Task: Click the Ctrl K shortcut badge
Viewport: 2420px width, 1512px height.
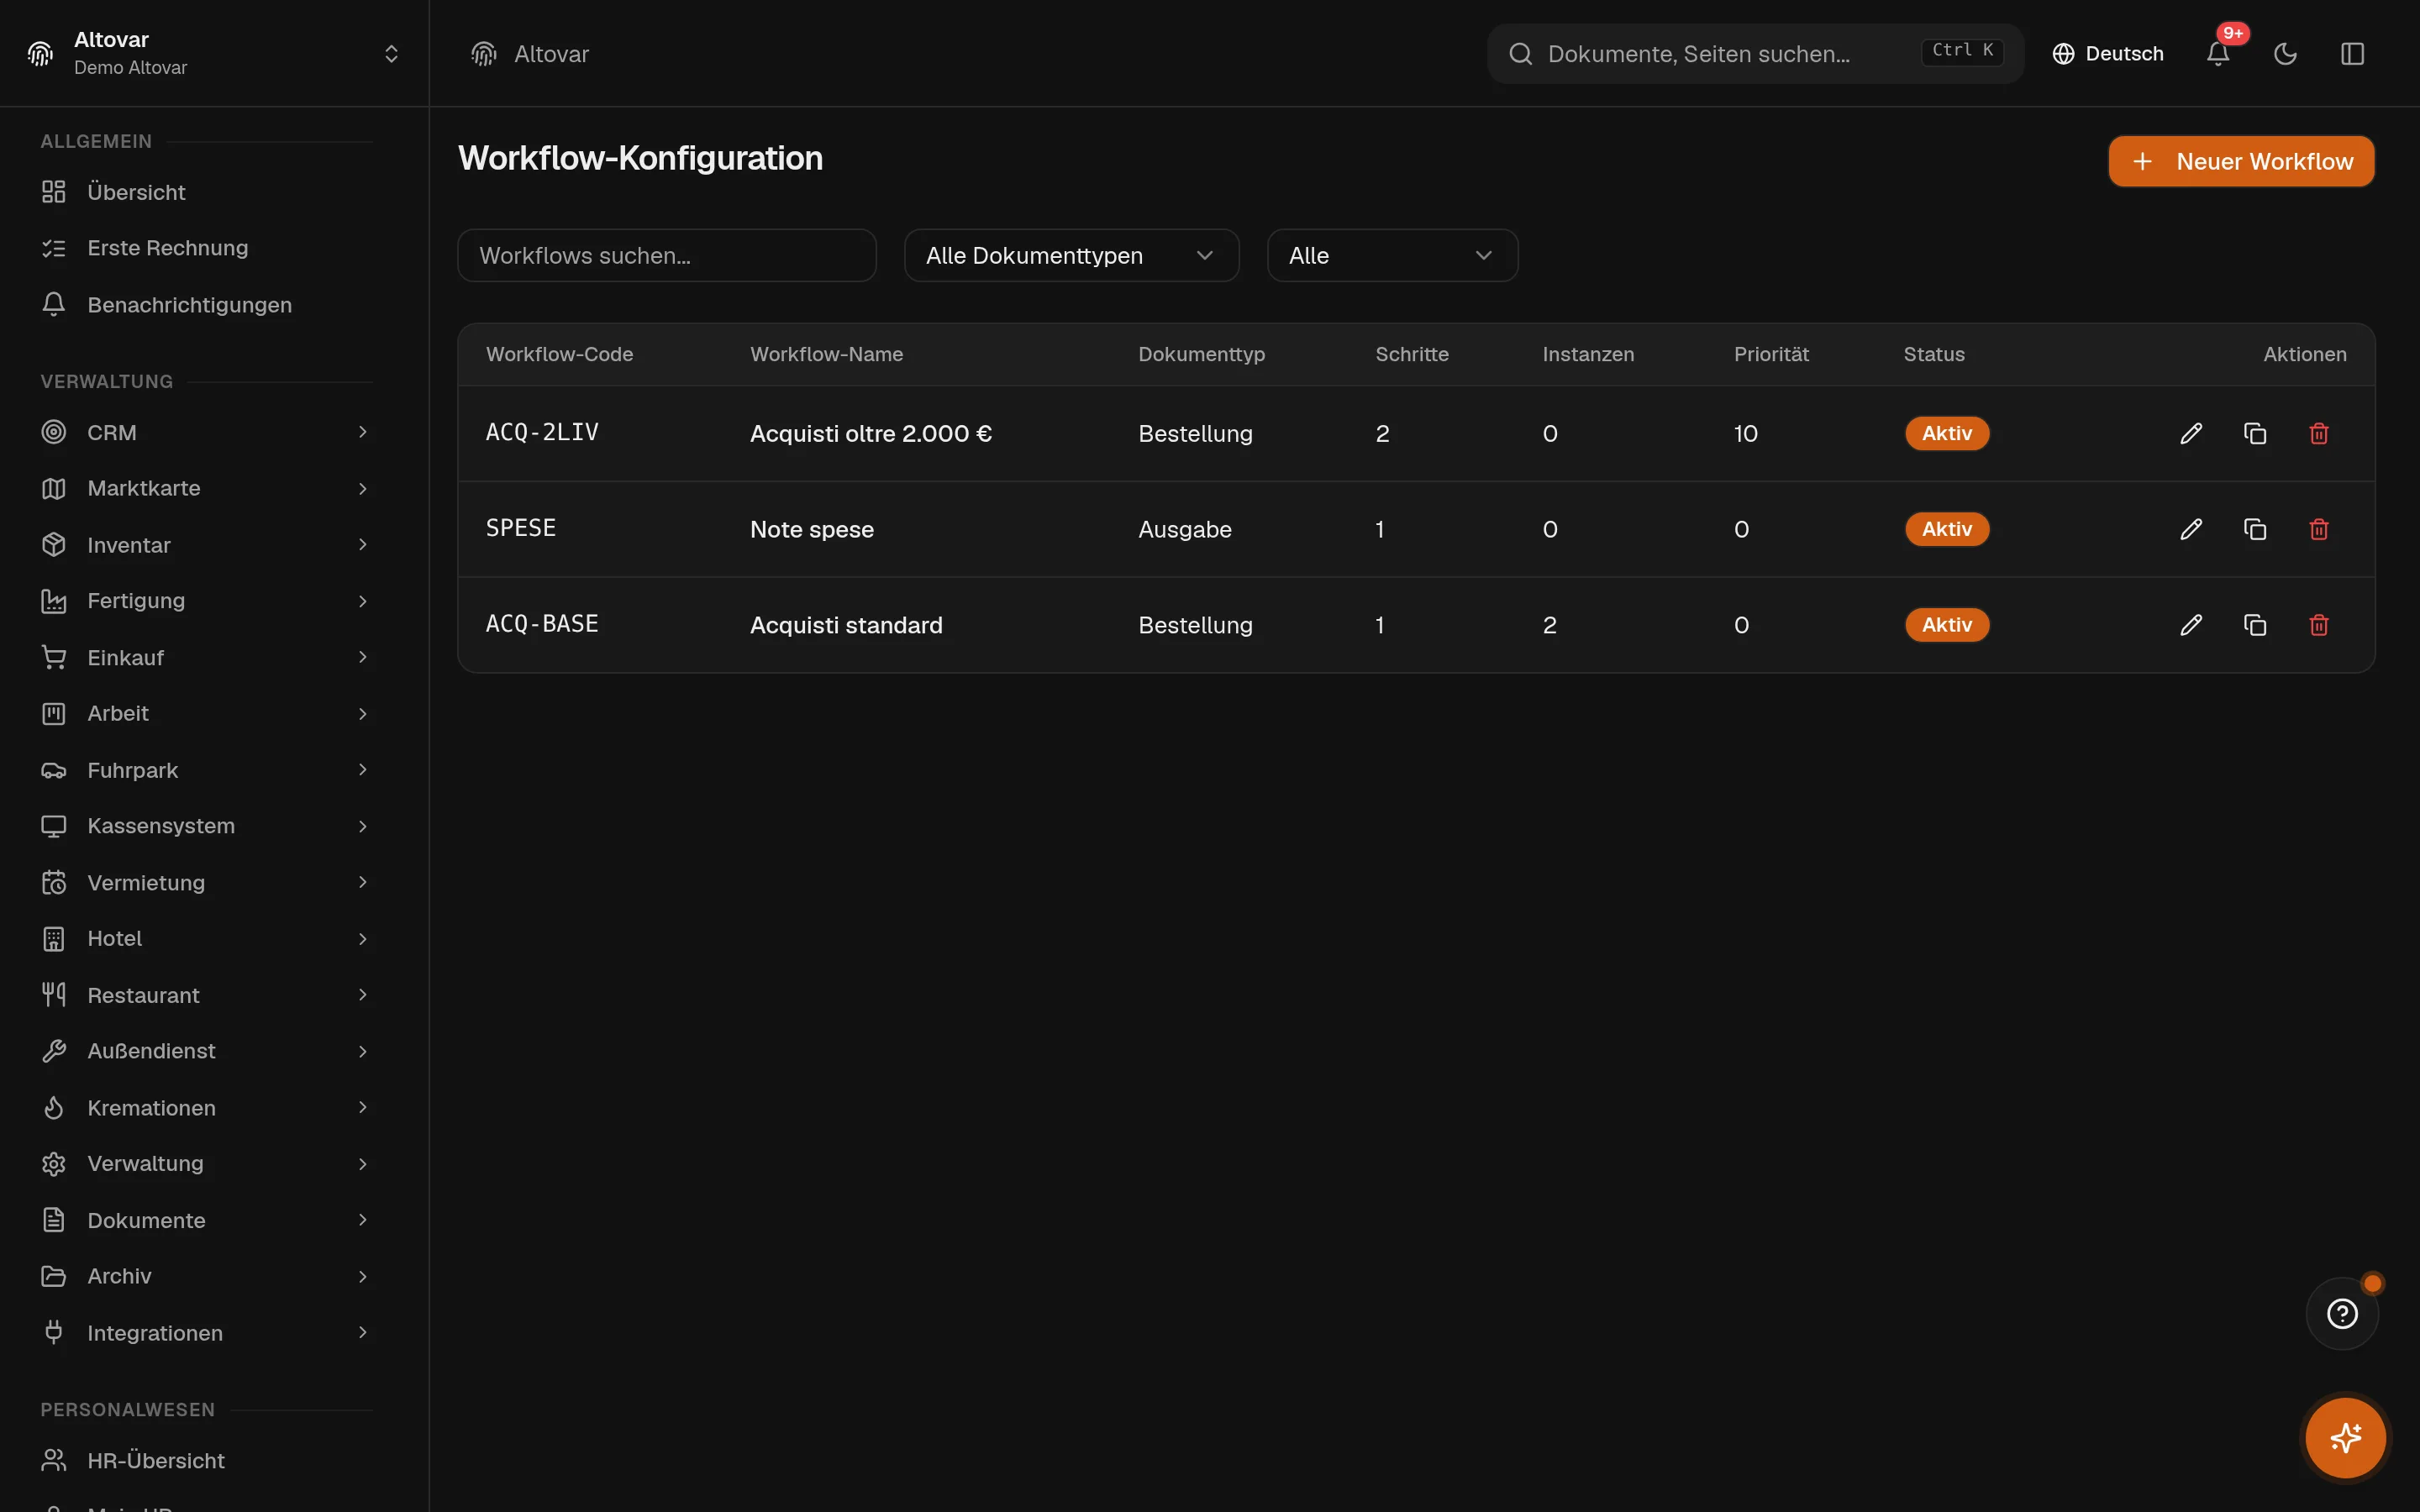Action: 1962,51
